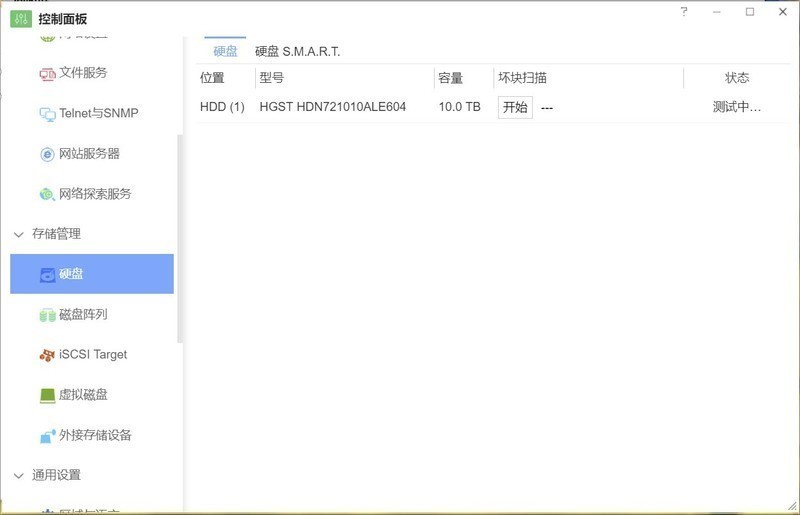Screen dimensions: 800x515
Task: Click the 10.0 TB capacity value
Action: coord(460,107)
